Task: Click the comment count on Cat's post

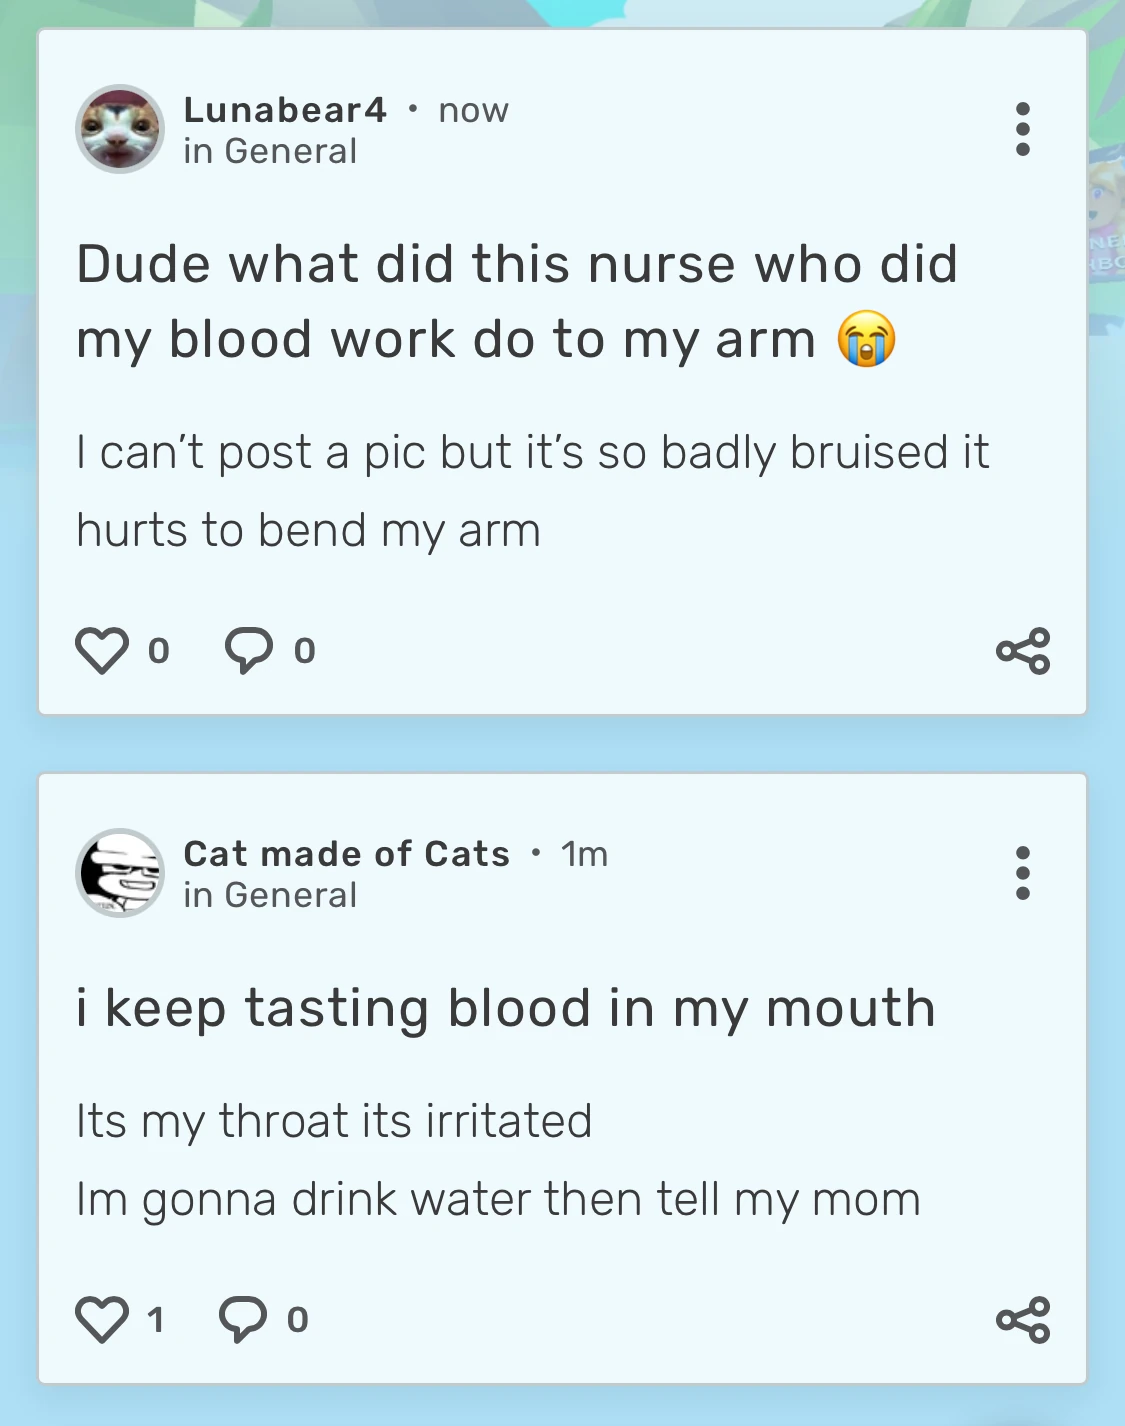Action: pyautogui.click(x=297, y=1320)
